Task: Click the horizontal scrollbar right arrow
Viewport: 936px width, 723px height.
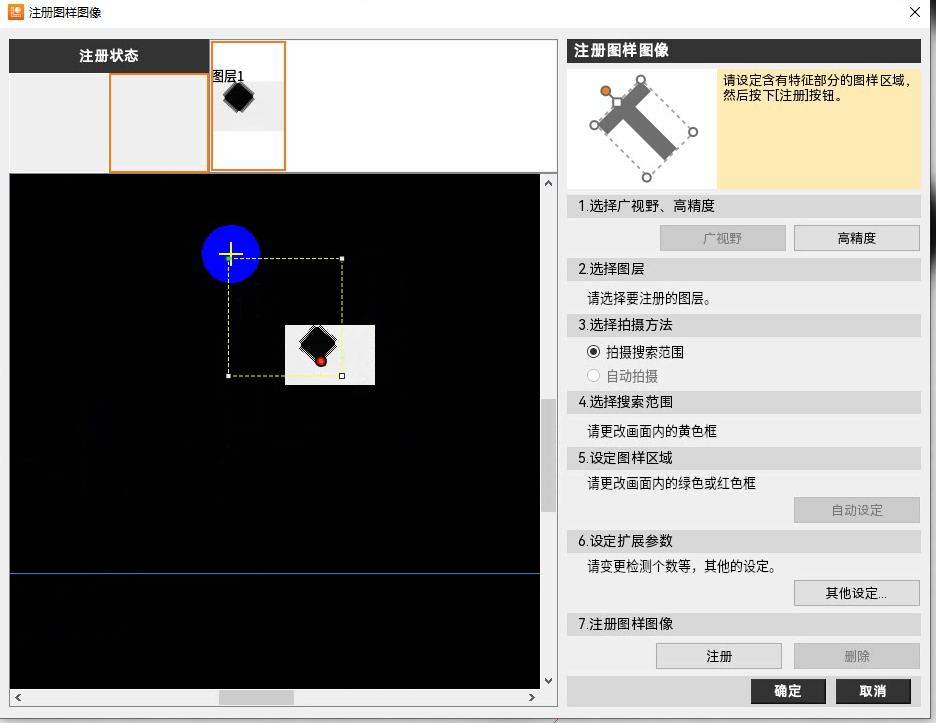Action: point(531,697)
